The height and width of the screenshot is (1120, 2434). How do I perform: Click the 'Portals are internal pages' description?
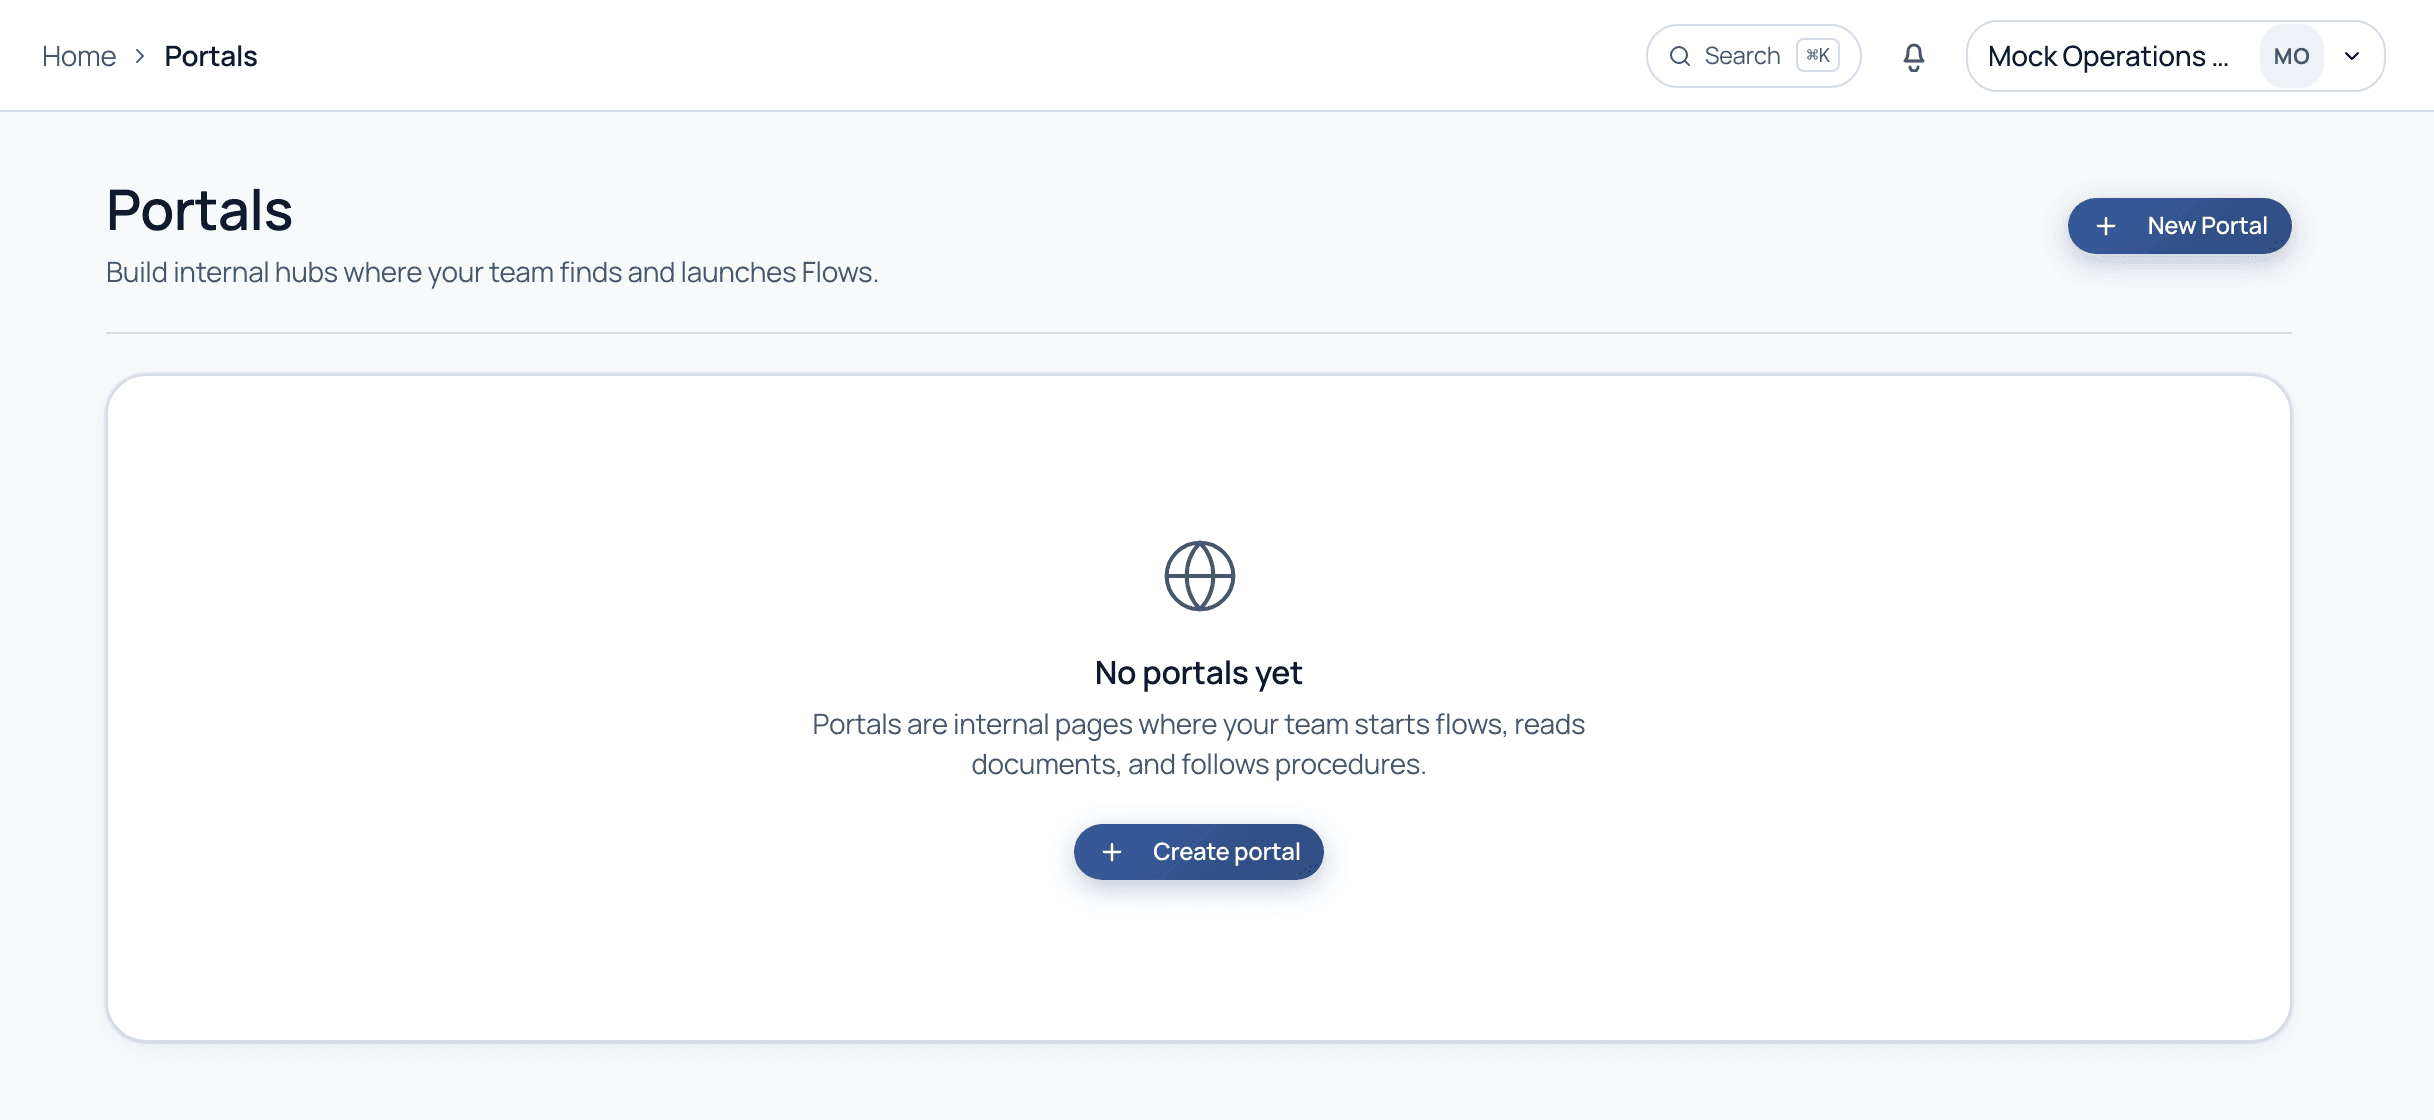pyautogui.click(x=1198, y=744)
